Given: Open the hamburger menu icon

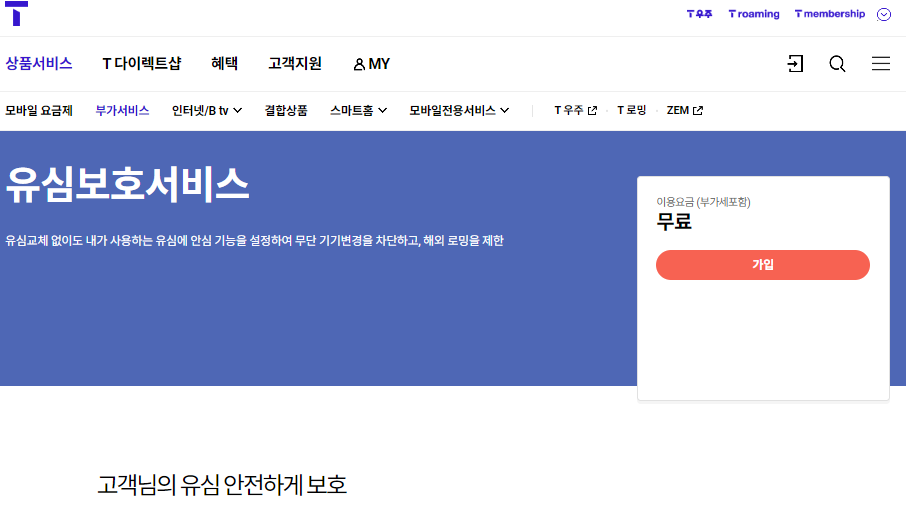Looking at the screenshot, I should [881, 64].
